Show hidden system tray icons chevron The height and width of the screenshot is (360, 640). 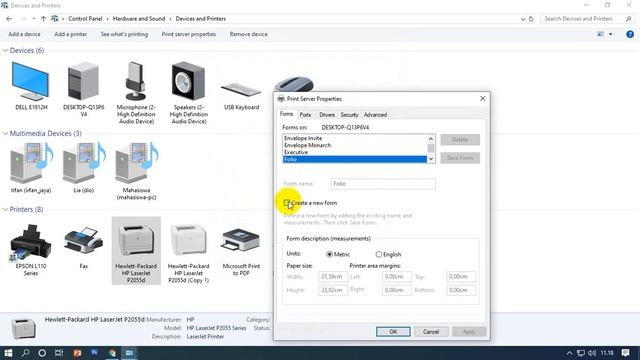point(569,353)
